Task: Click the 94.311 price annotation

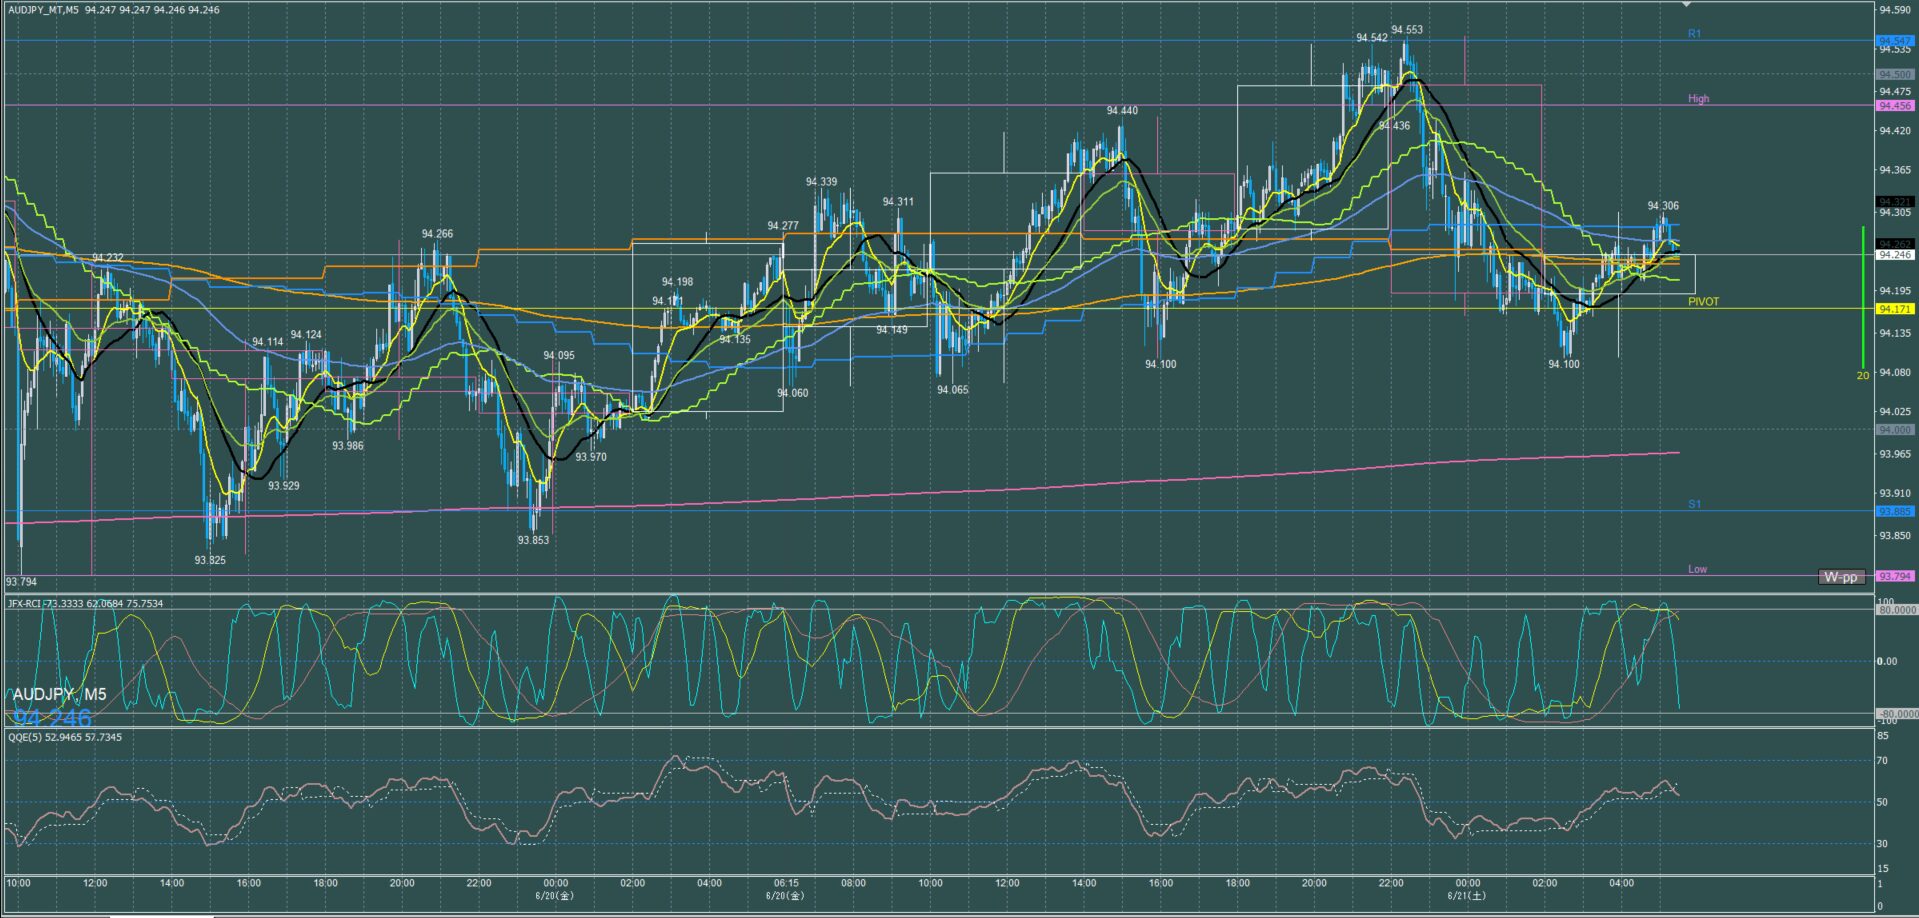Action: click(898, 202)
